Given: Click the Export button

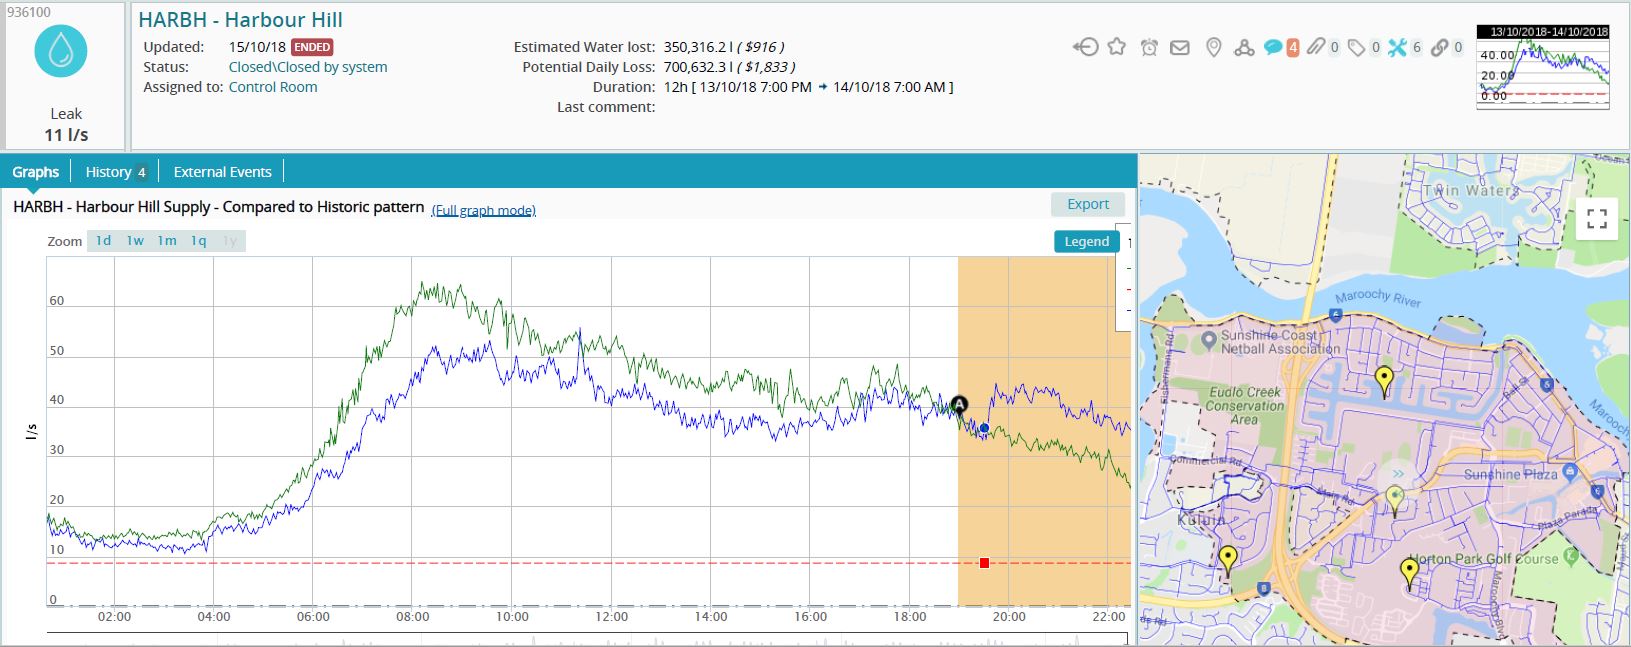Looking at the screenshot, I should pos(1087,204).
